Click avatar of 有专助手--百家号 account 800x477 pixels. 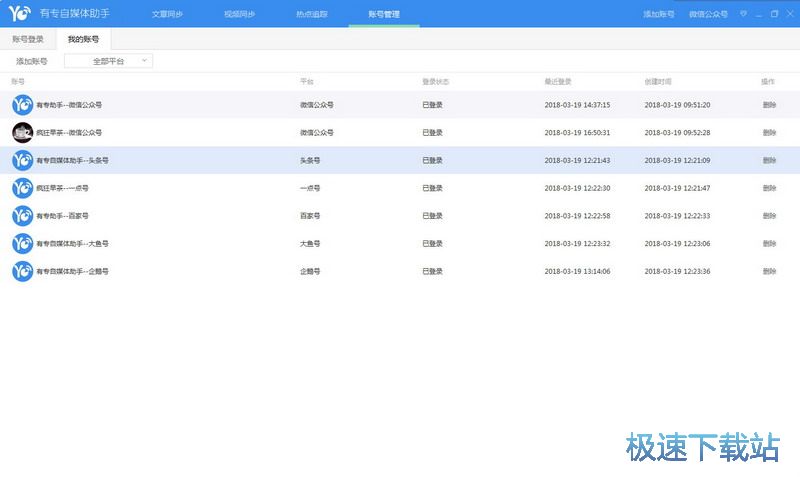[x=22, y=216]
